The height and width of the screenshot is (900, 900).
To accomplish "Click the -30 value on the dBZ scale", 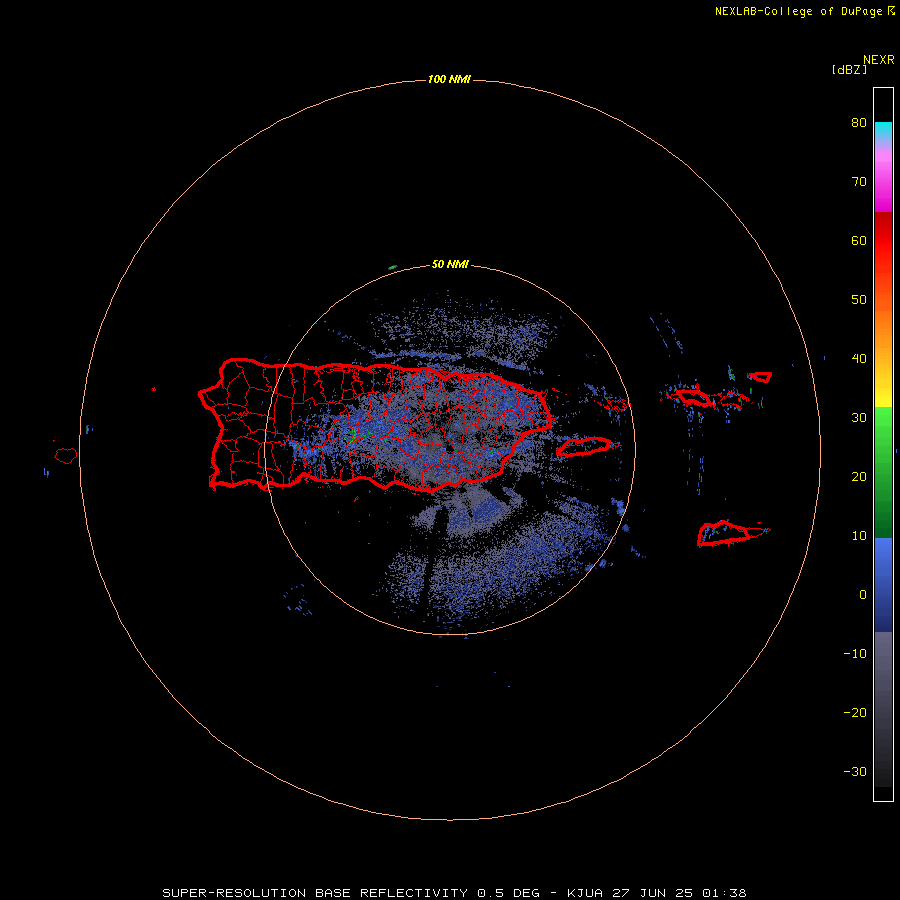I will 855,772.
